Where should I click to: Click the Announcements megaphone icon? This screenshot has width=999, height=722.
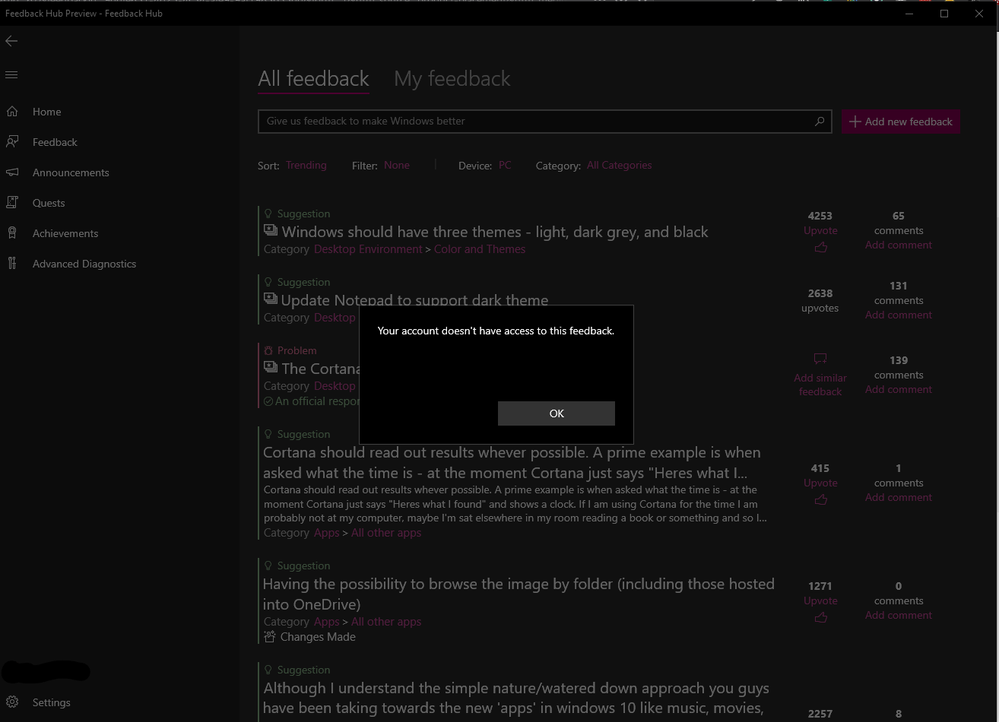[x=12, y=172]
